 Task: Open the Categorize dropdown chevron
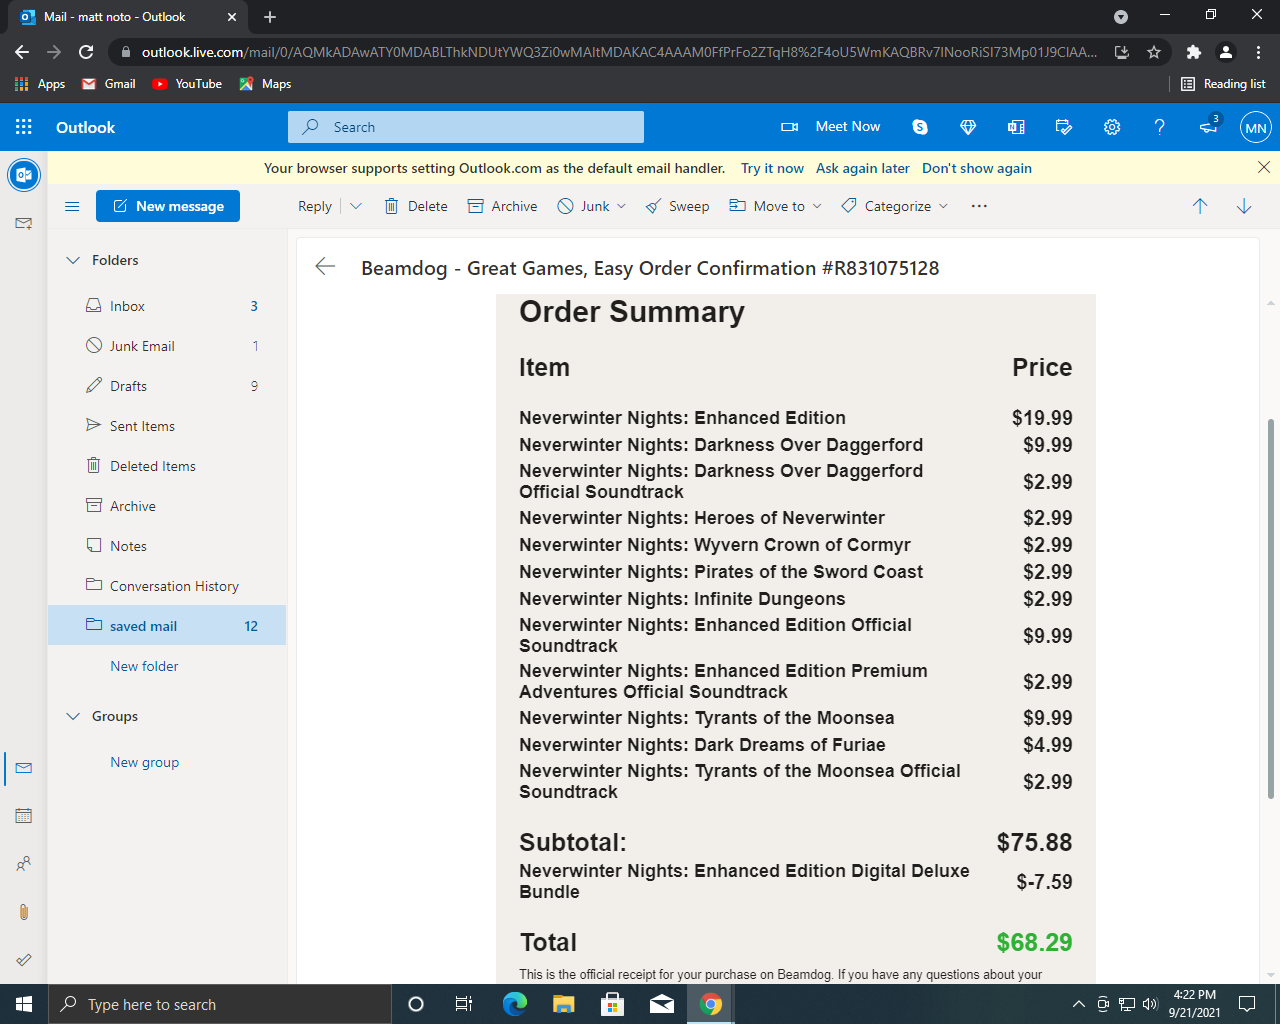tap(943, 206)
